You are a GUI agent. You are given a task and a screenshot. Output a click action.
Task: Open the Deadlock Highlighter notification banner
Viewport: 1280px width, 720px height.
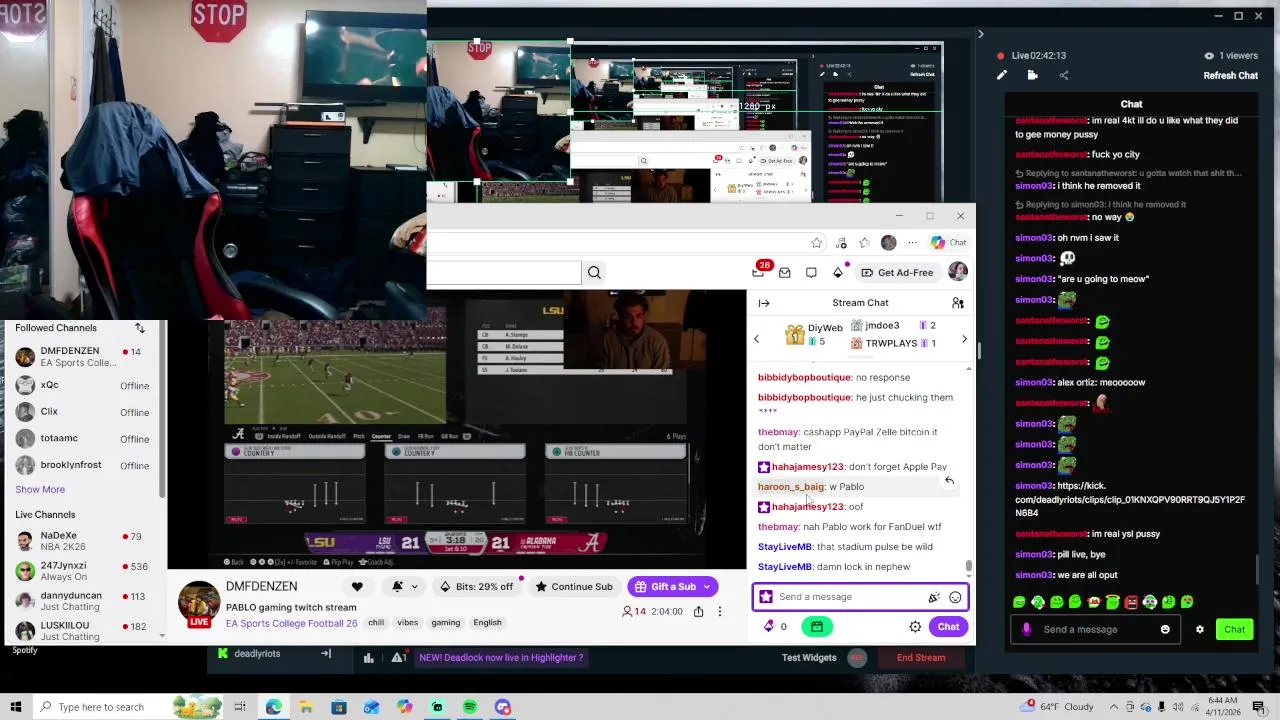coord(501,657)
